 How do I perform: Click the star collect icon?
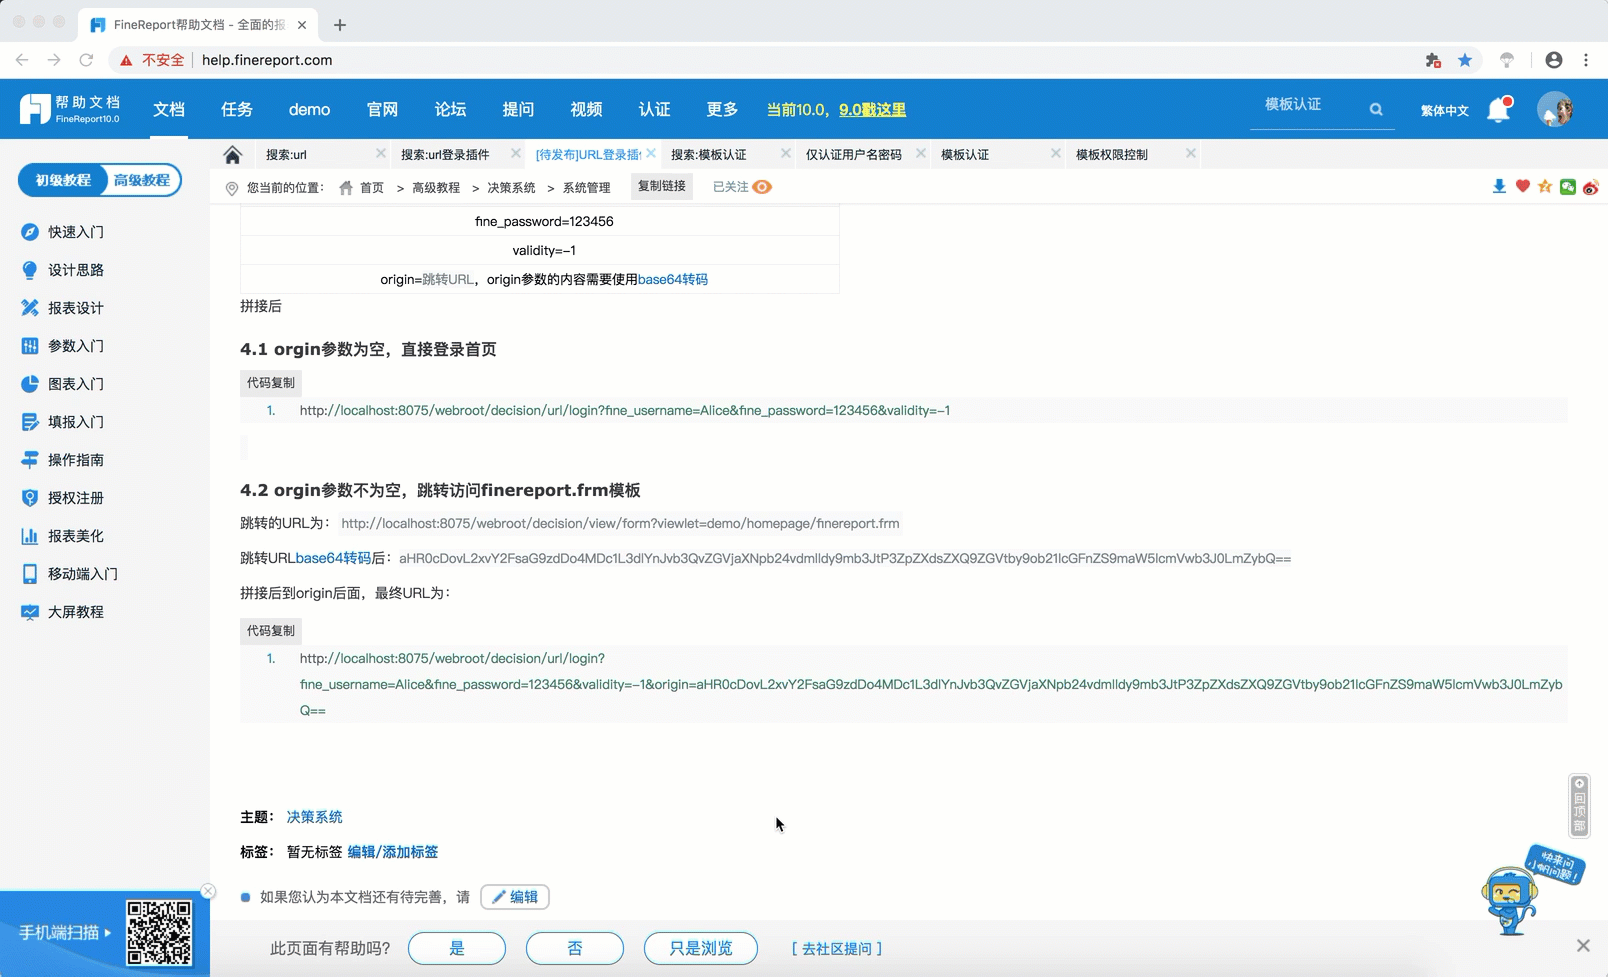[1546, 187]
